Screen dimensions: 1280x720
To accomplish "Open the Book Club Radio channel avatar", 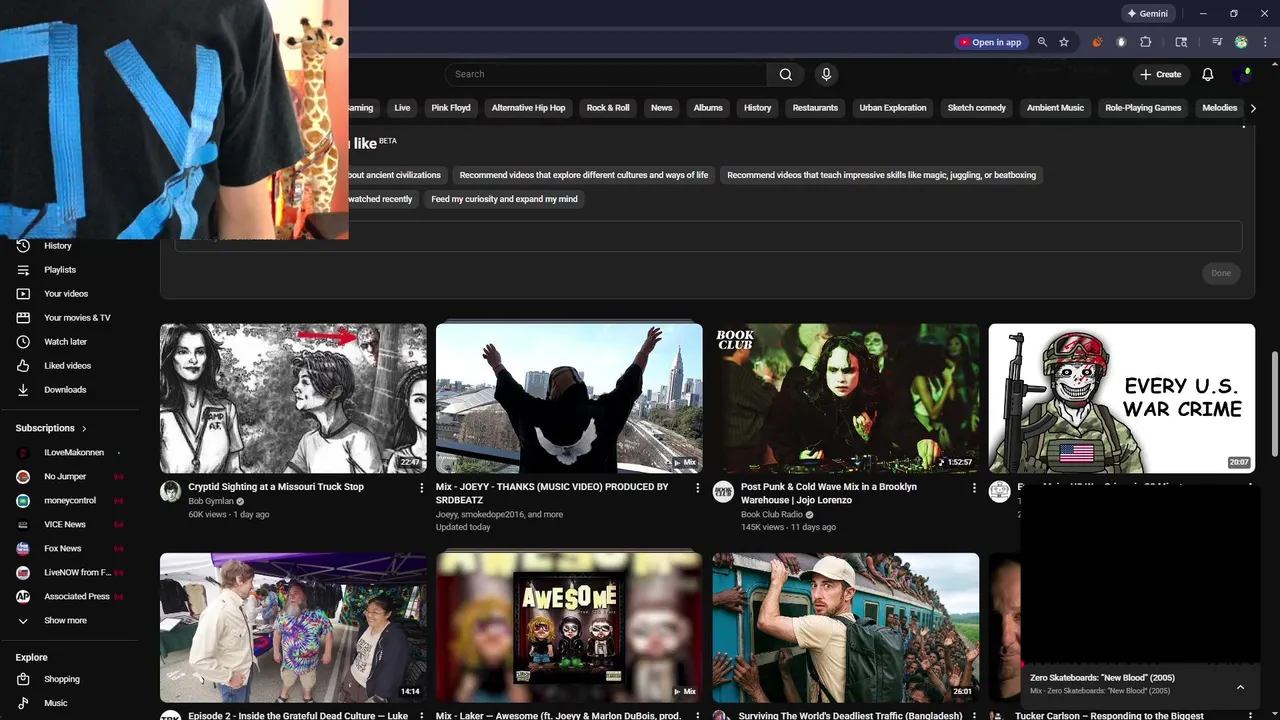I will (x=723, y=491).
